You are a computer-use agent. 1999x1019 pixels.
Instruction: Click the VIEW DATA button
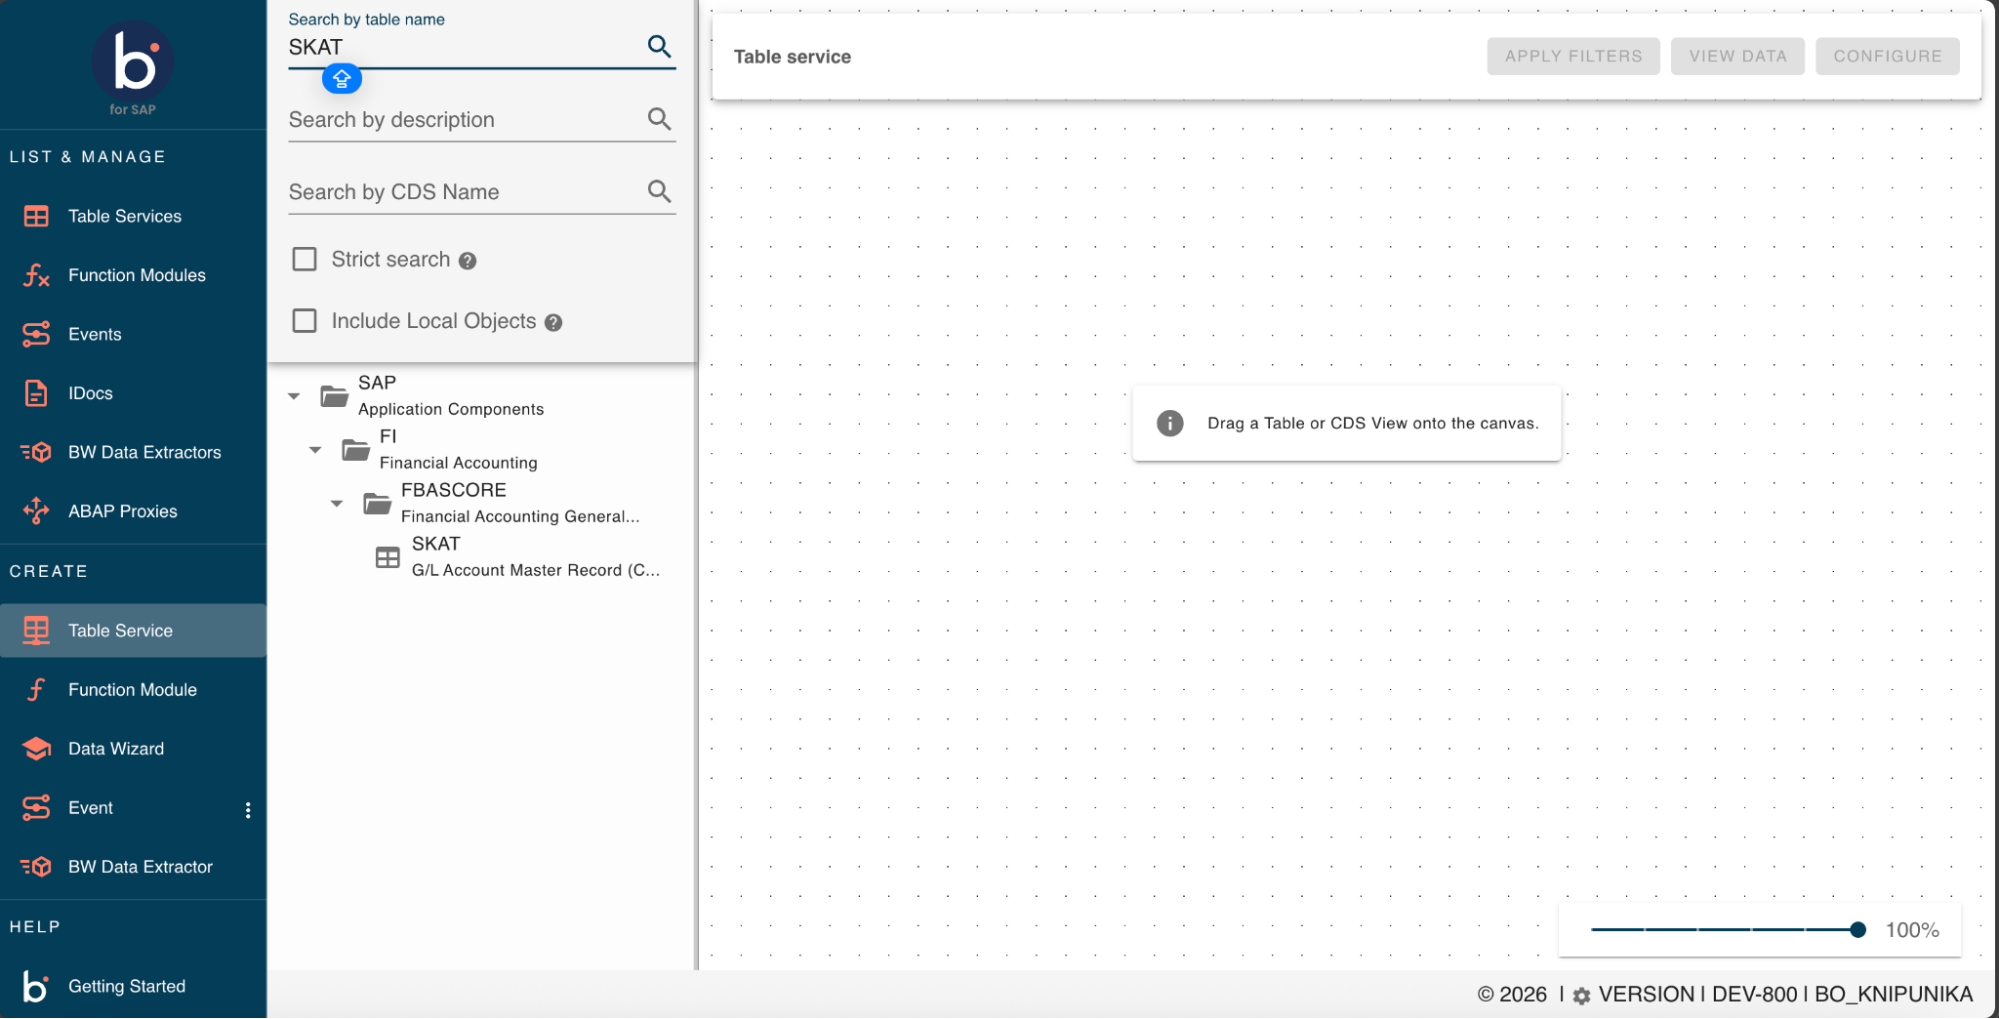point(1737,57)
